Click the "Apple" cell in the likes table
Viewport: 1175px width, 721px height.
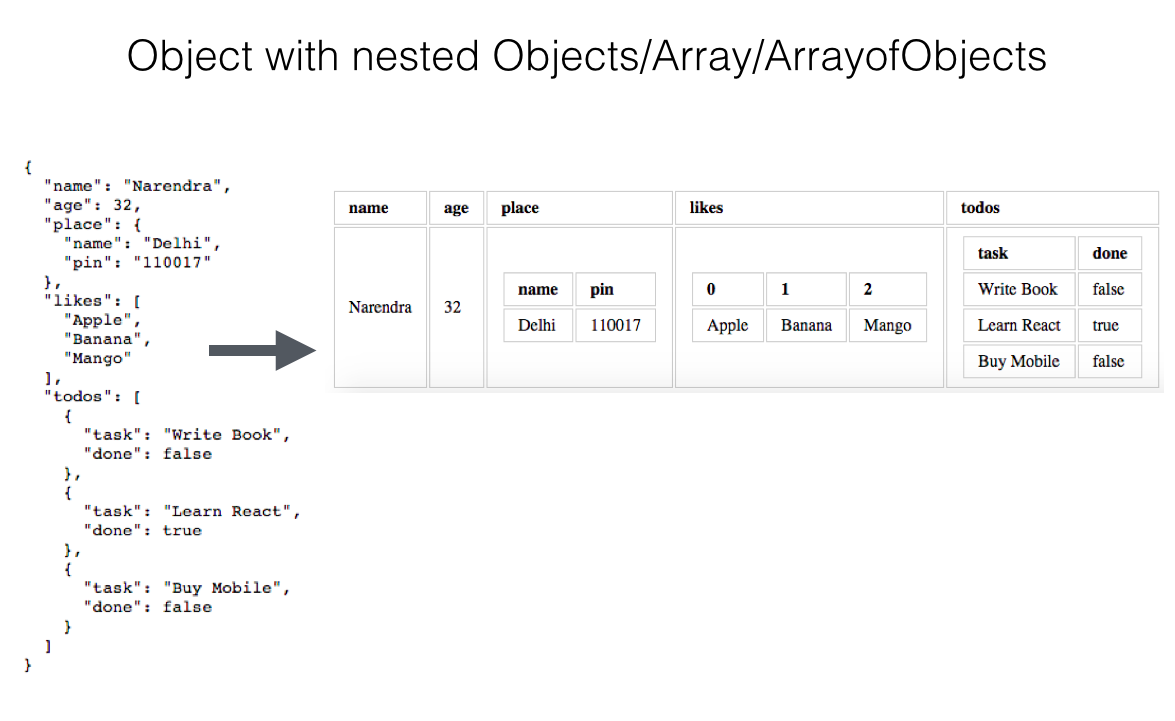(727, 325)
